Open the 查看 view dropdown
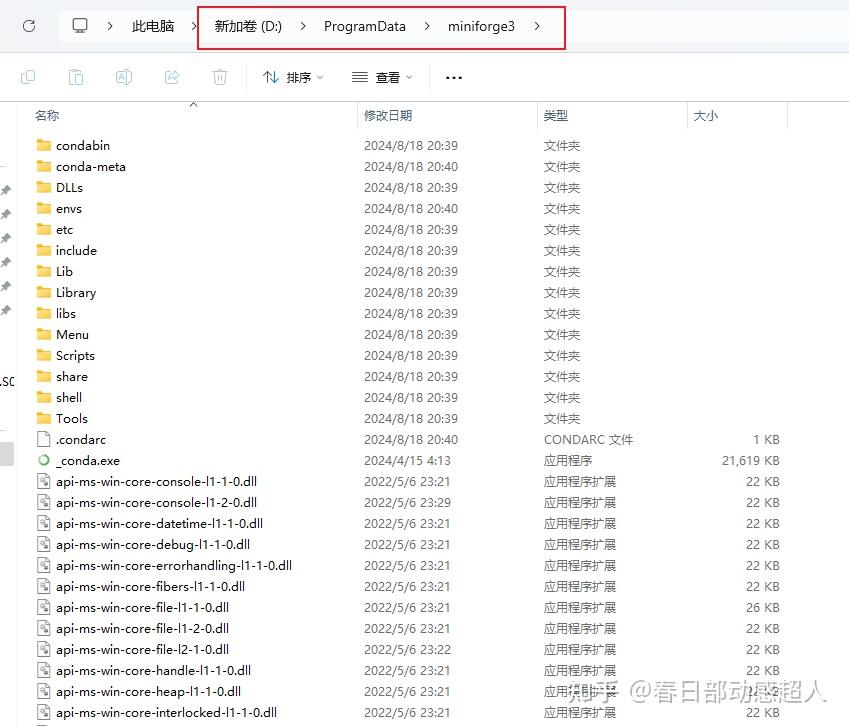Screen dimensions: 849x726 pyautogui.click(x=382, y=77)
